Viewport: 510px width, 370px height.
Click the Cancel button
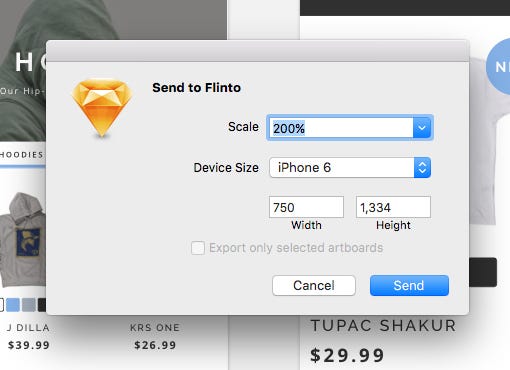tap(314, 285)
